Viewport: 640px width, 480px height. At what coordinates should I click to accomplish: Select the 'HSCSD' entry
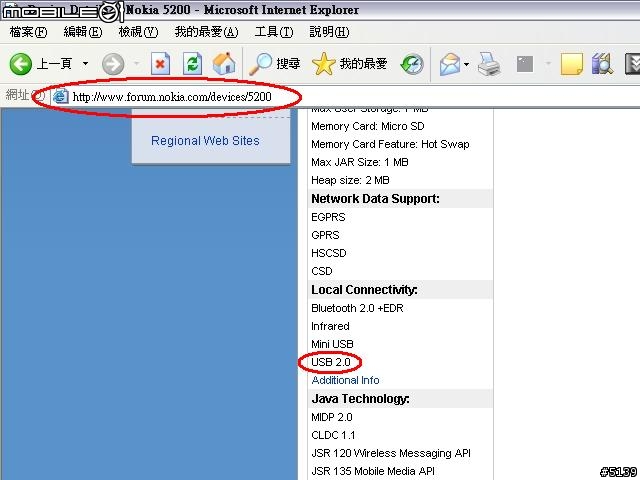coord(329,253)
